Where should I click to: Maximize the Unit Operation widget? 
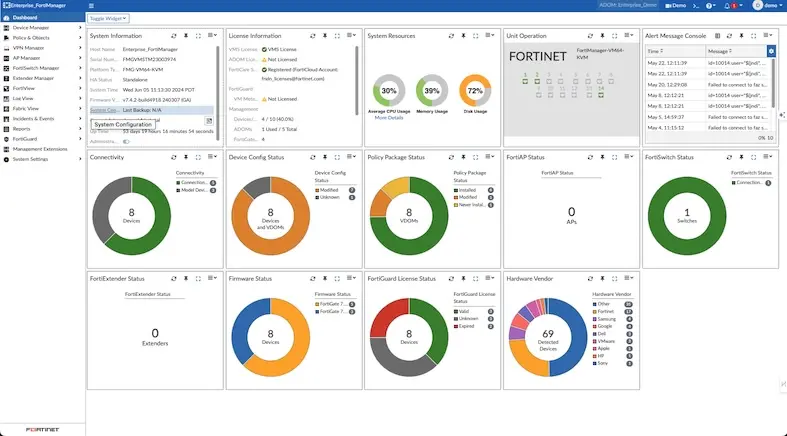(x=614, y=36)
